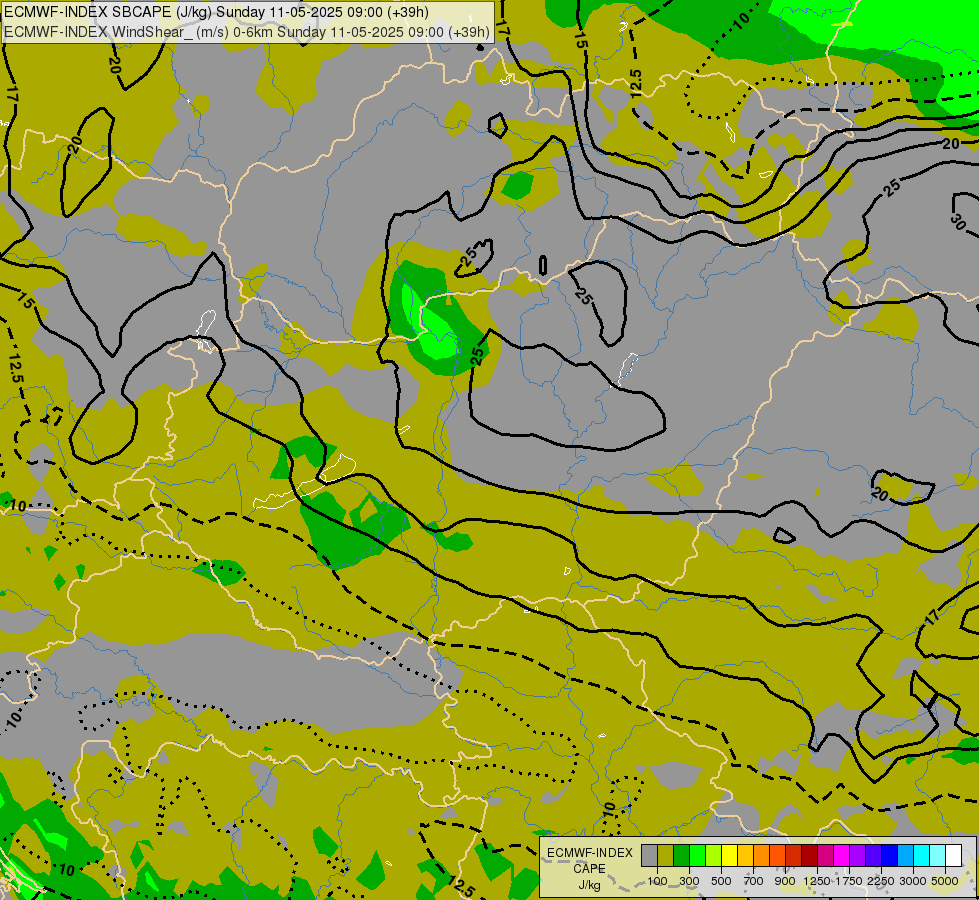Screen dimensions: 979x900
Task: Click the legend value 300
Action: (689, 881)
